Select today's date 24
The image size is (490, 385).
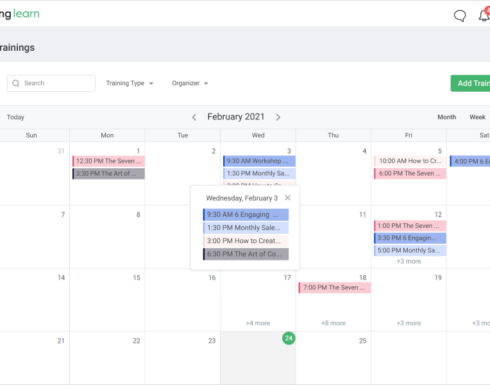click(289, 338)
